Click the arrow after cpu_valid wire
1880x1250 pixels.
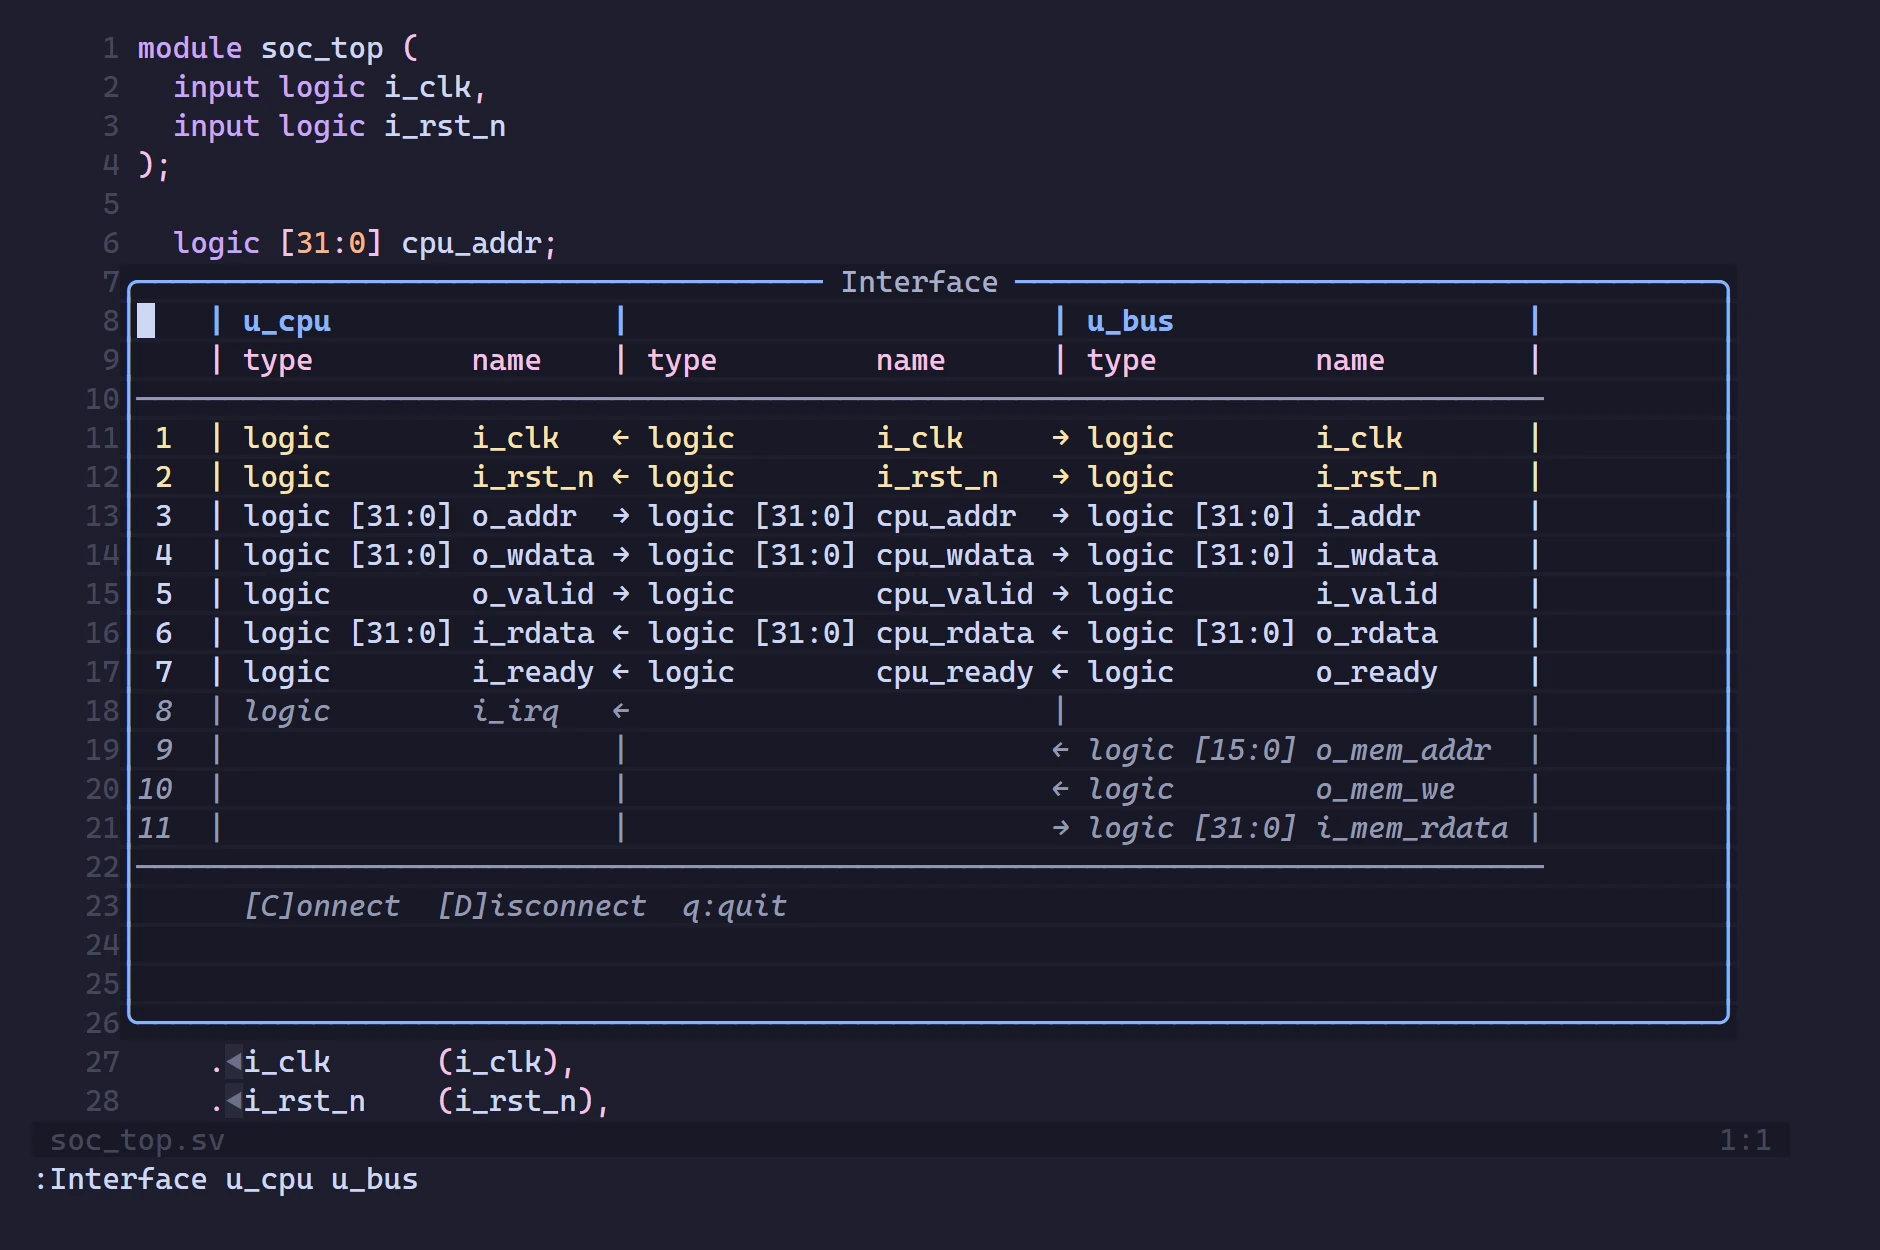(1061, 594)
